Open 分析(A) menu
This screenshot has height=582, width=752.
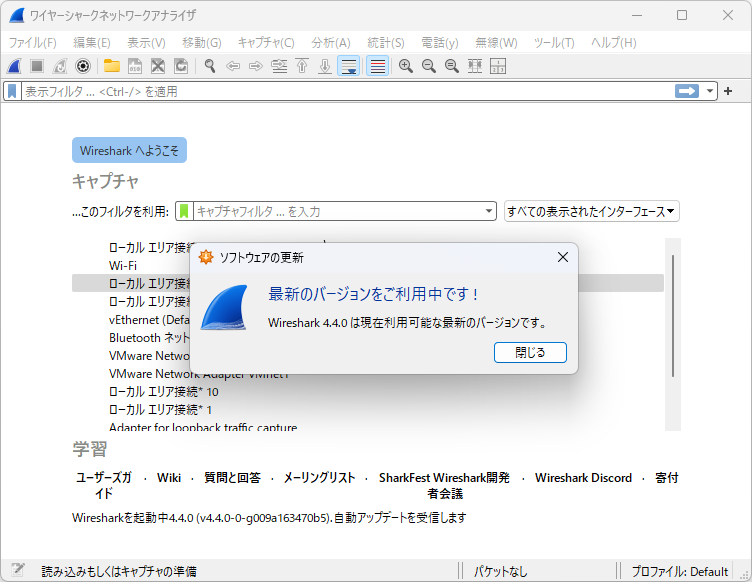click(331, 43)
